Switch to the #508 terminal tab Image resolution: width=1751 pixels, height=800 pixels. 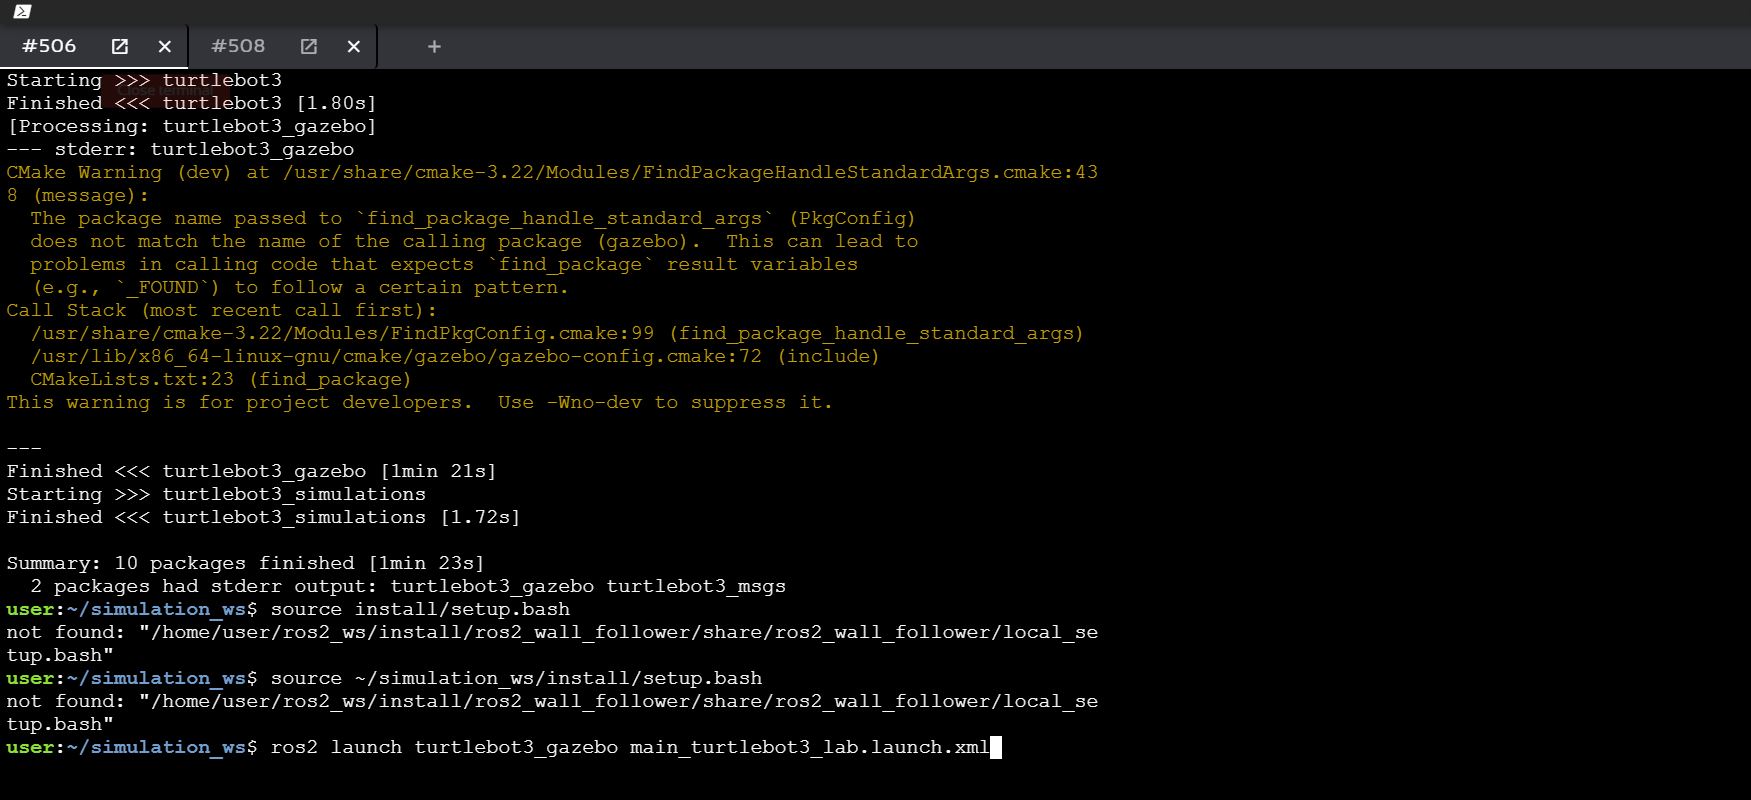pos(238,46)
